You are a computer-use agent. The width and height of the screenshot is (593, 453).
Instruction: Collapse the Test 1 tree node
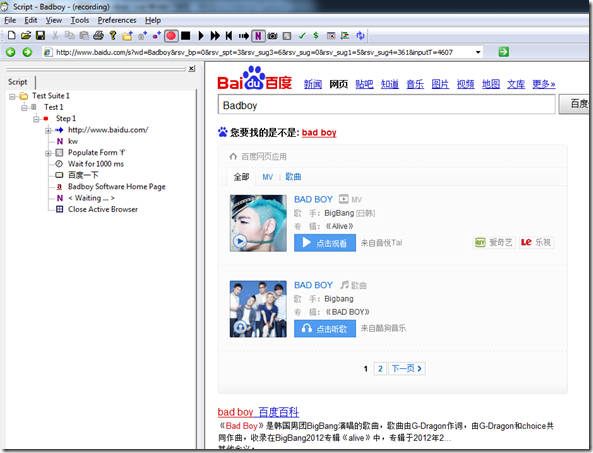[24, 108]
